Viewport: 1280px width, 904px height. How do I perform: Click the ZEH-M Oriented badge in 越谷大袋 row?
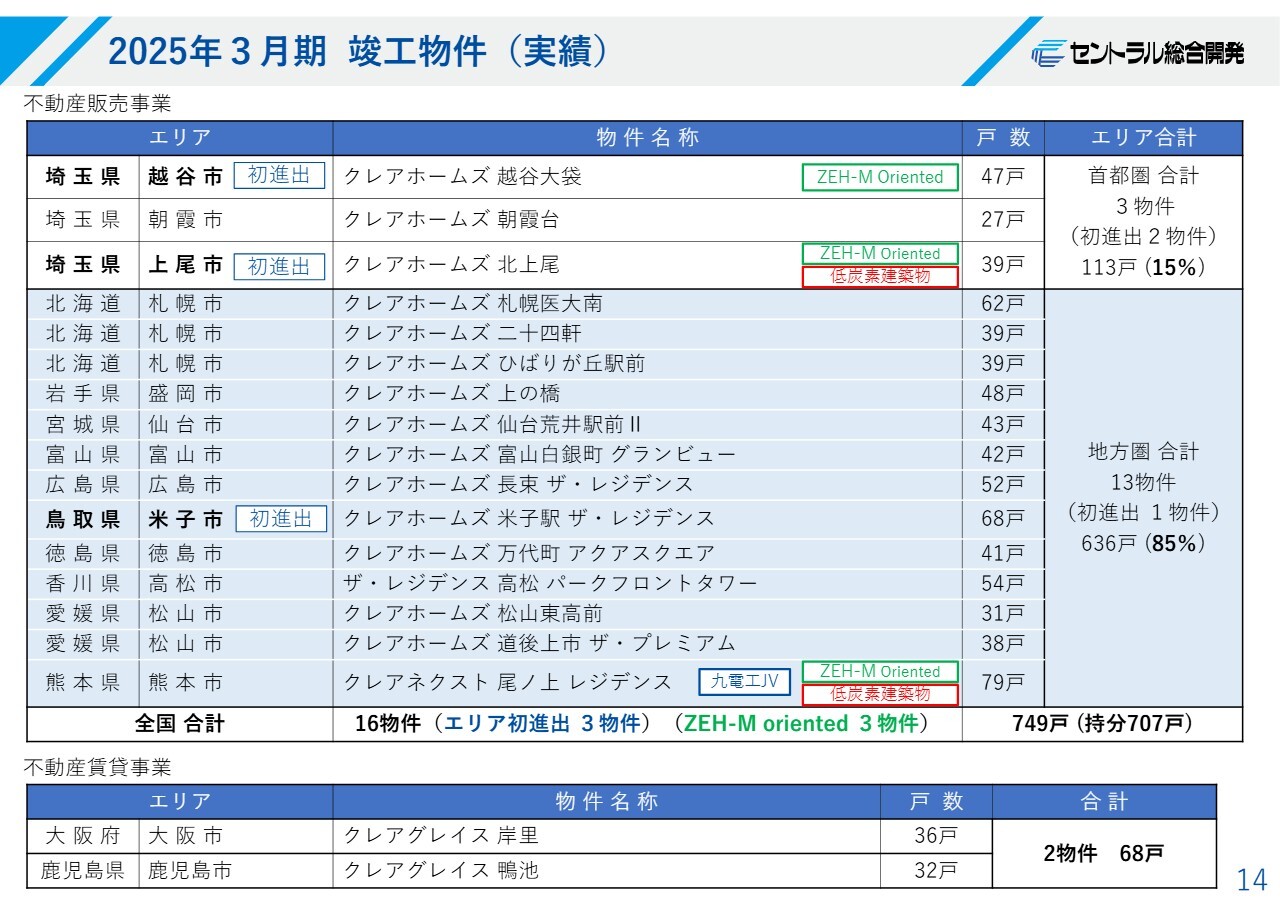tap(880, 177)
